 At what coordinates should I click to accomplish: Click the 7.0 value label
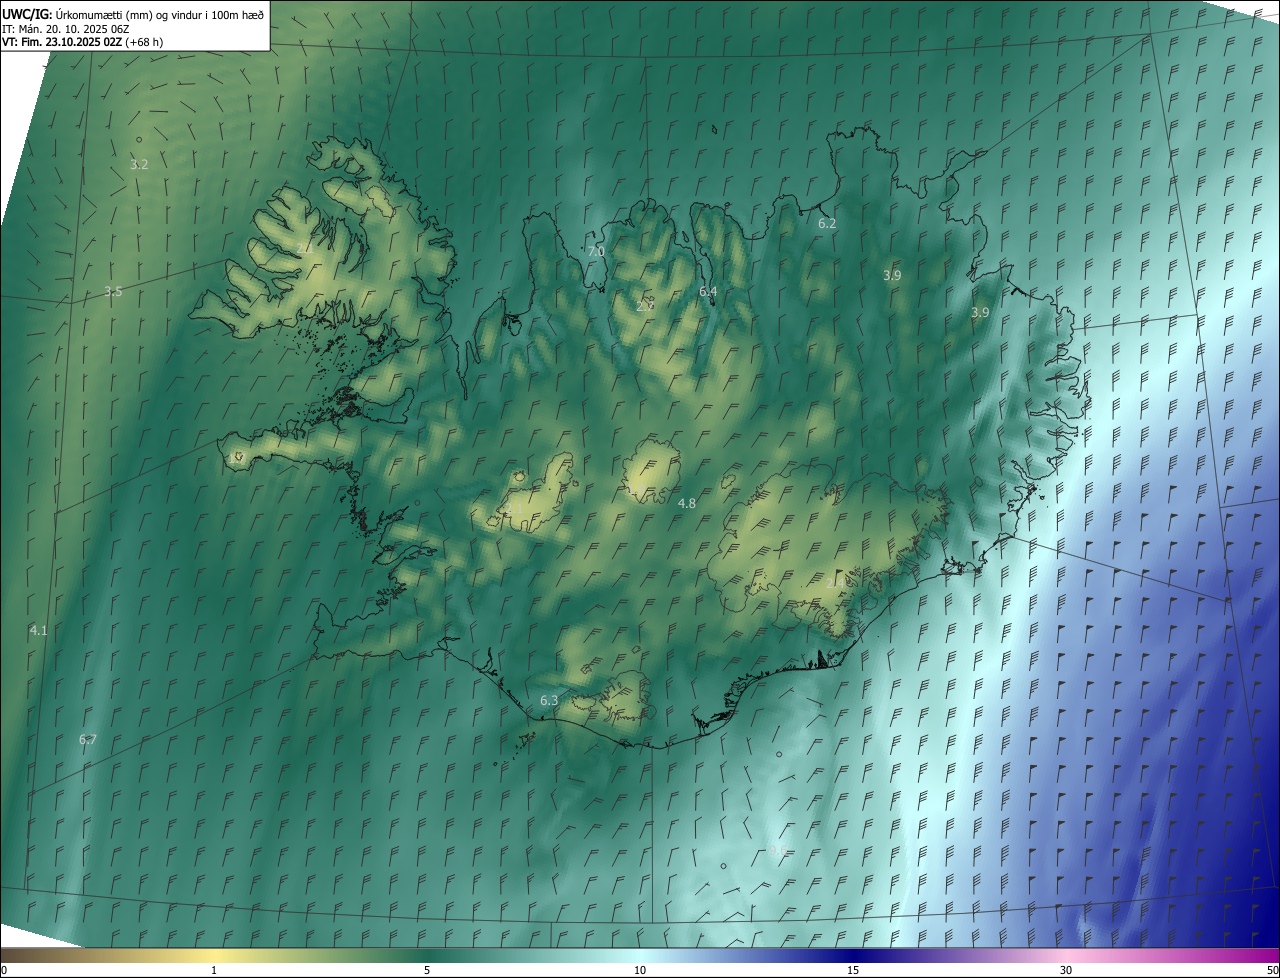[x=596, y=251]
